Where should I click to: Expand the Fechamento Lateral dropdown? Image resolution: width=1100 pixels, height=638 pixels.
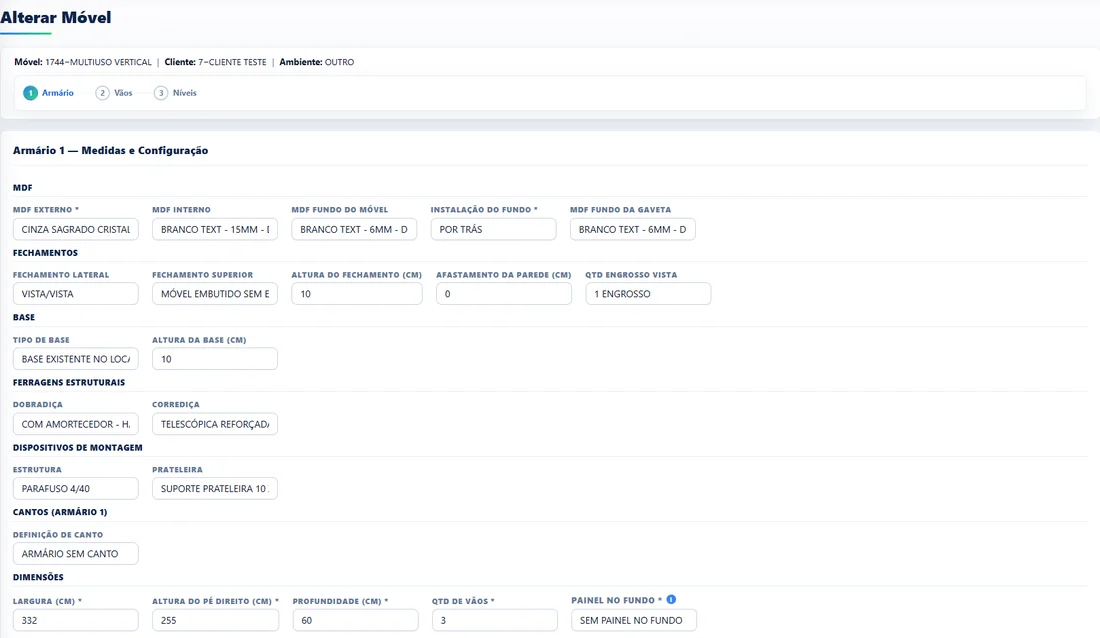click(76, 294)
